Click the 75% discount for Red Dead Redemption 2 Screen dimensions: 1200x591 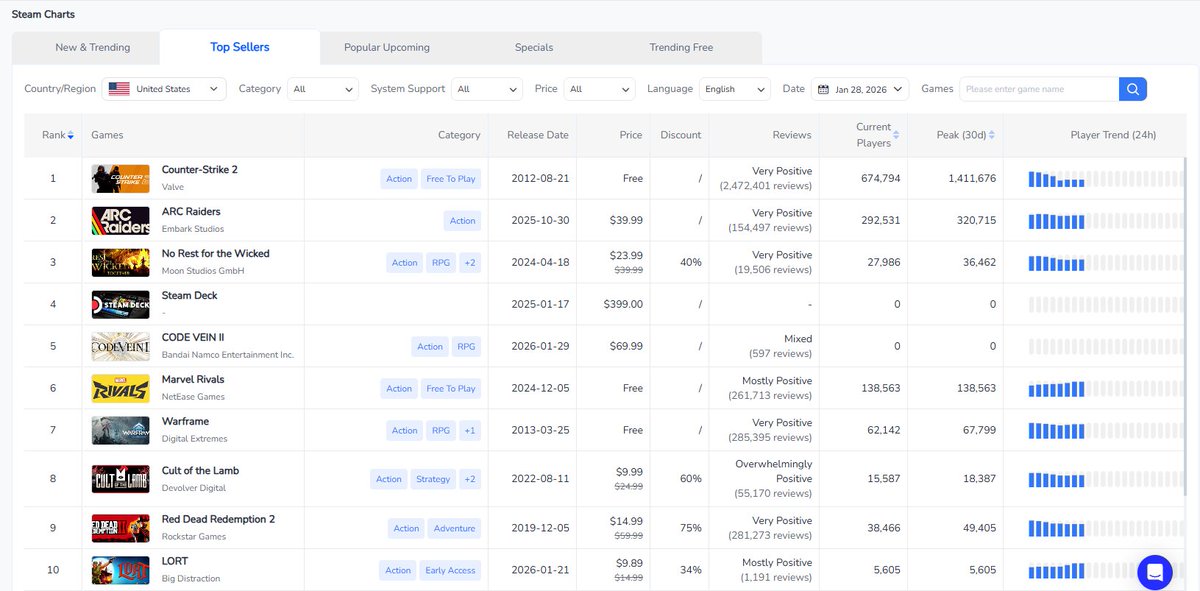(691, 528)
